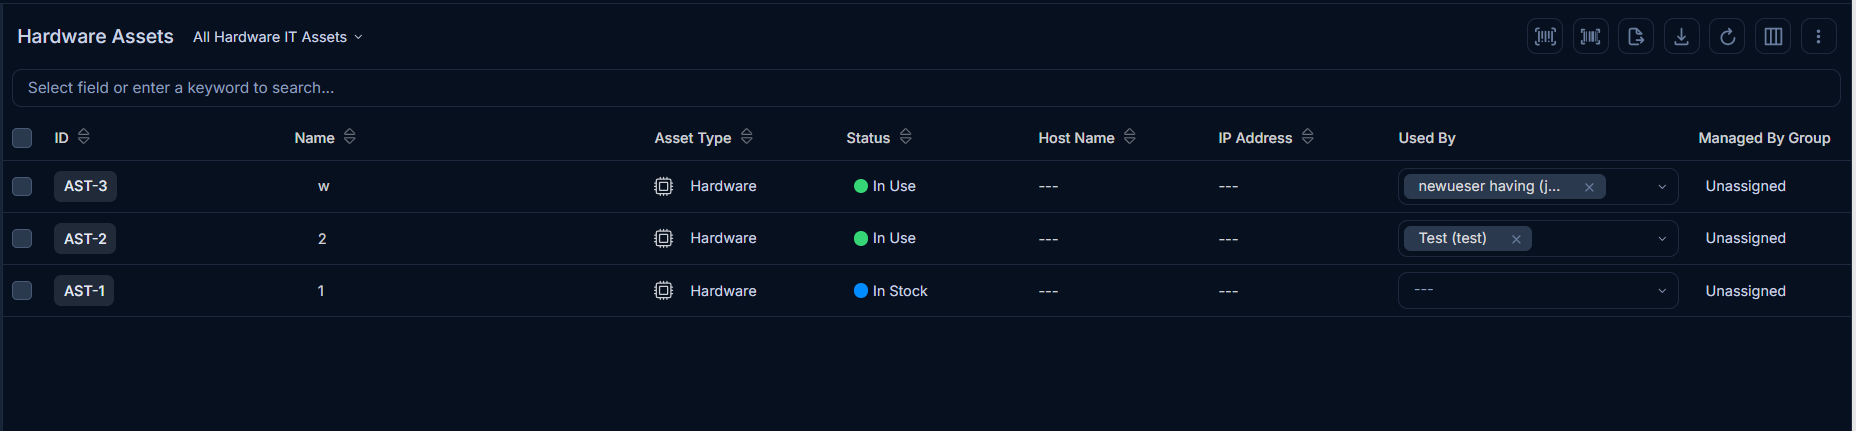Open the All Hardware IT Assets view dropdown
1856x431 pixels.
tap(278, 37)
